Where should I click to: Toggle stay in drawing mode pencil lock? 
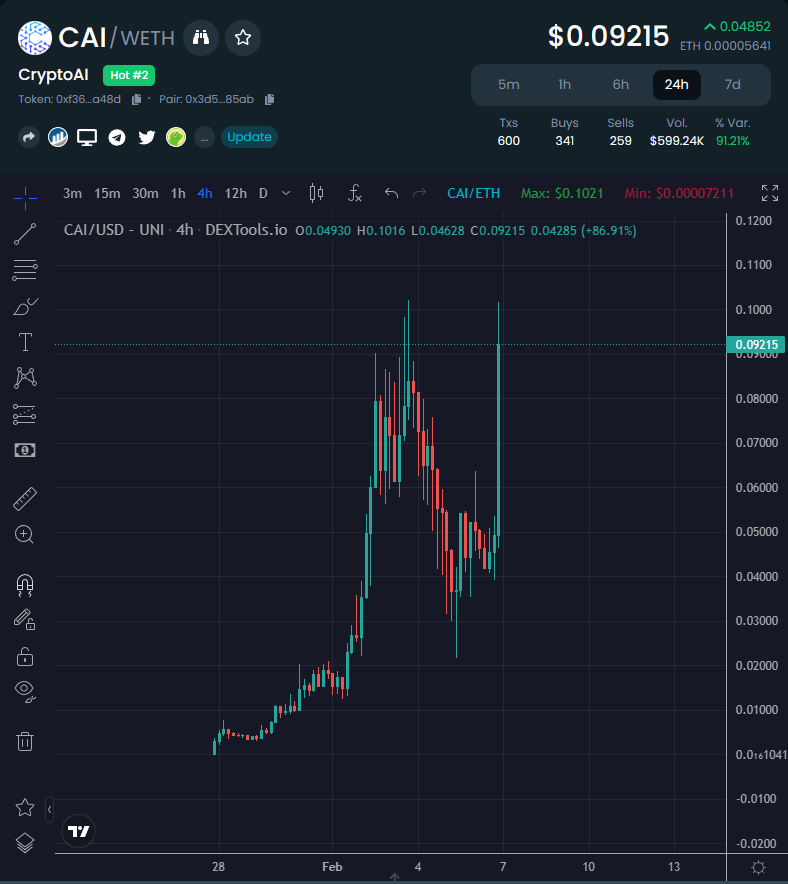coord(25,620)
